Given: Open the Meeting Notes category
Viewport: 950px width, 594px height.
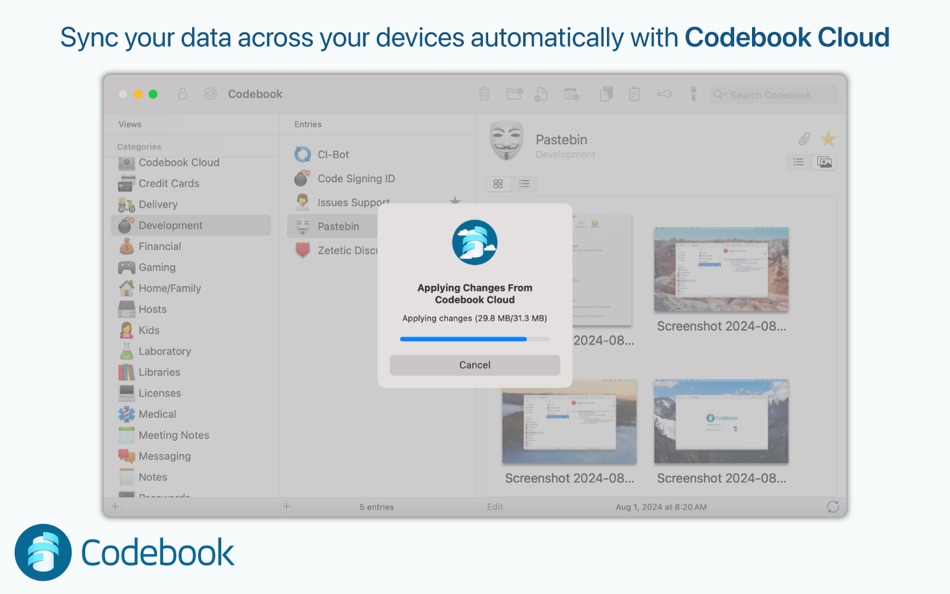Looking at the screenshot, I should tap(191, 435).
